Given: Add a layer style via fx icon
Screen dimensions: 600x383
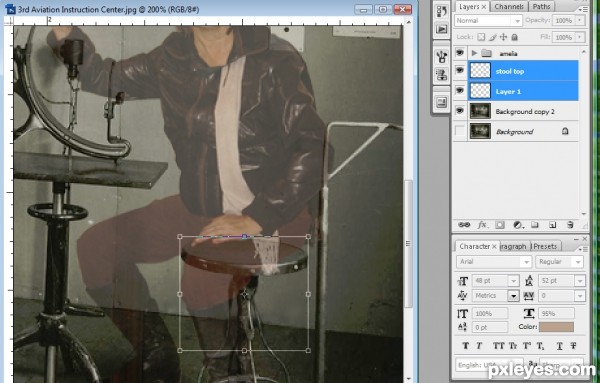Looking at the screenshot, I should 482,225.
